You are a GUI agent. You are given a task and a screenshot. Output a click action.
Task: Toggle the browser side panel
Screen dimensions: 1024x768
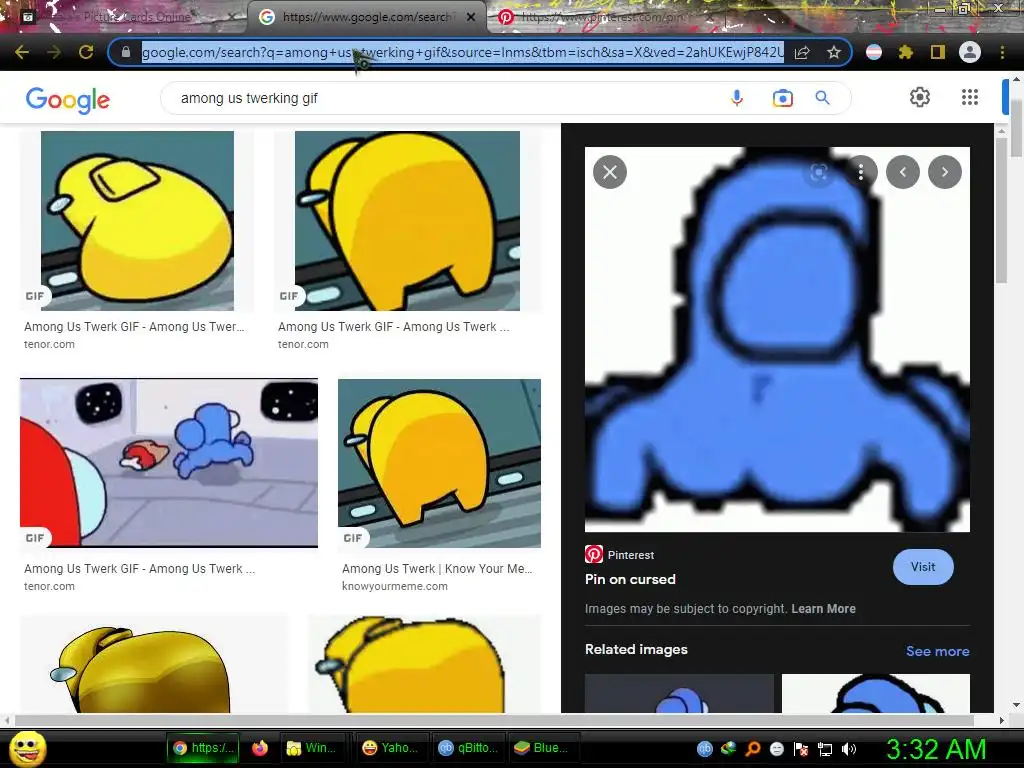coord(938,52)
